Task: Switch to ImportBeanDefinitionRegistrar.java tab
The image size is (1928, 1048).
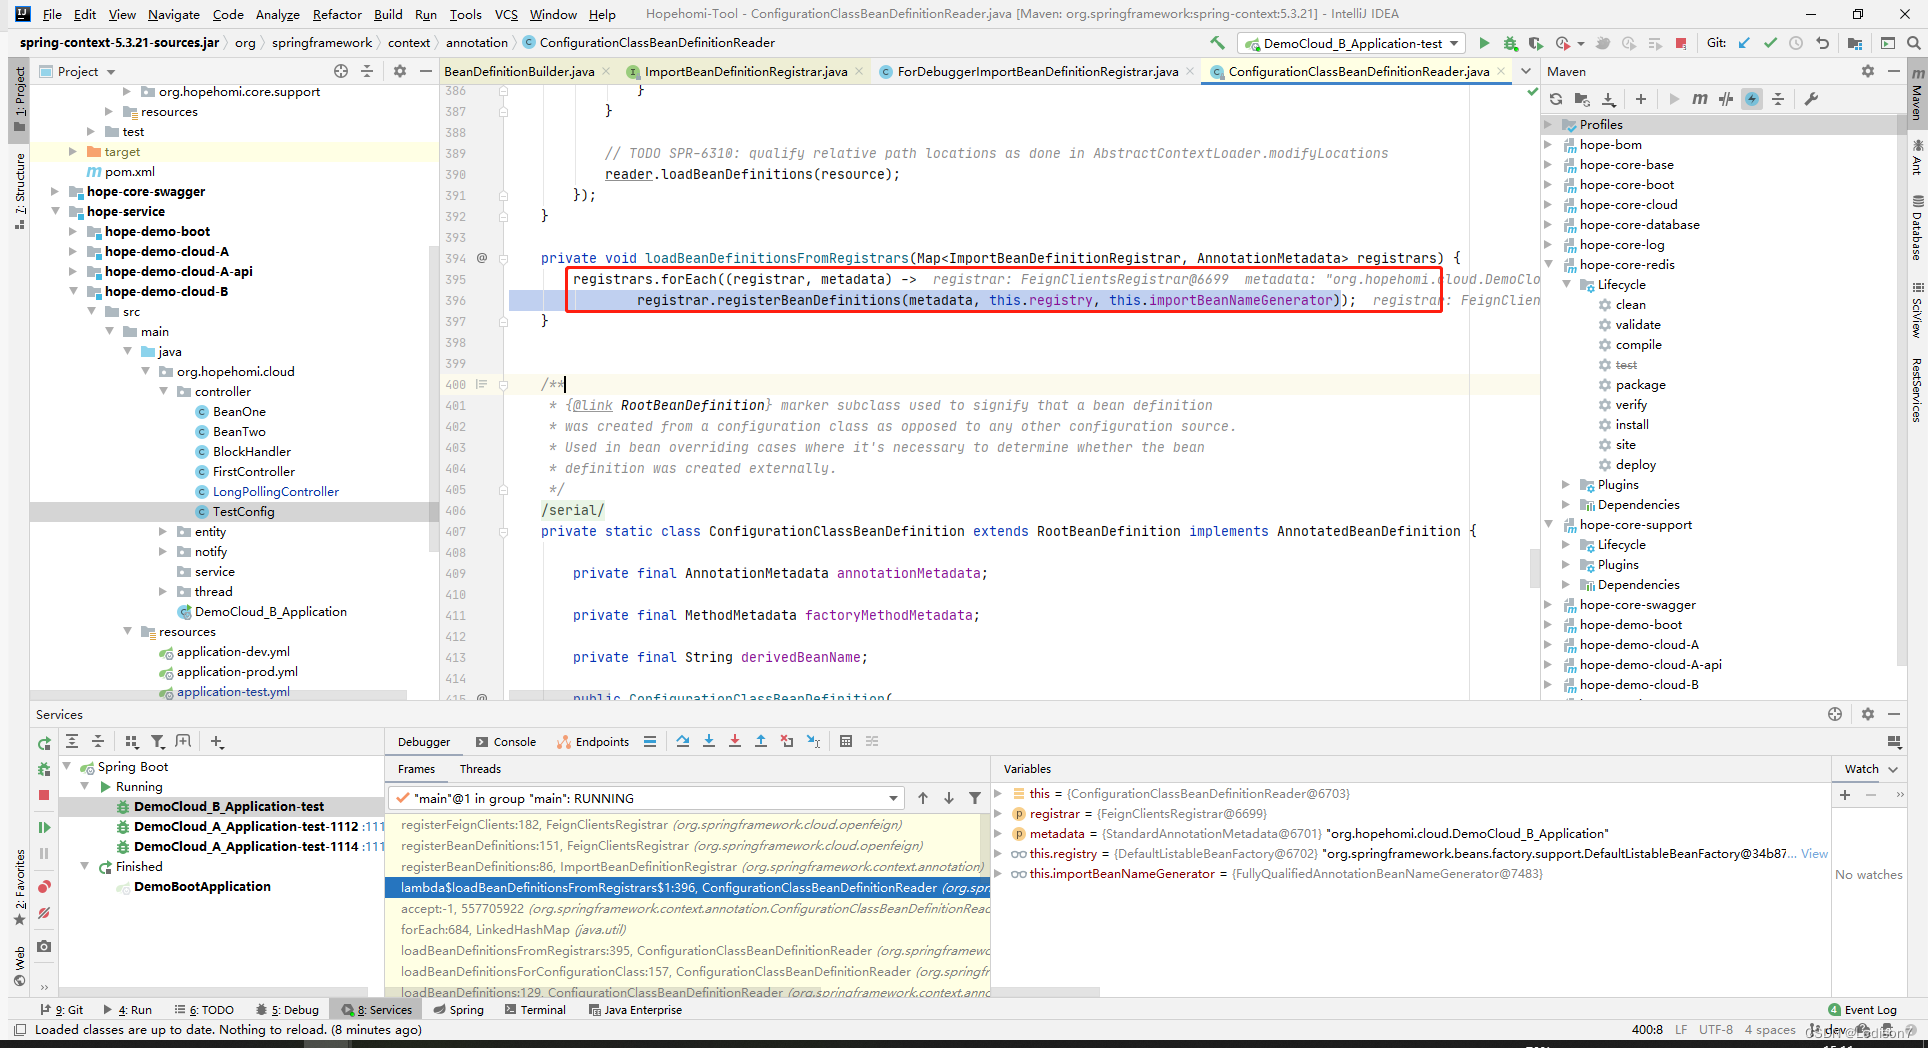Action: [746, 71]
